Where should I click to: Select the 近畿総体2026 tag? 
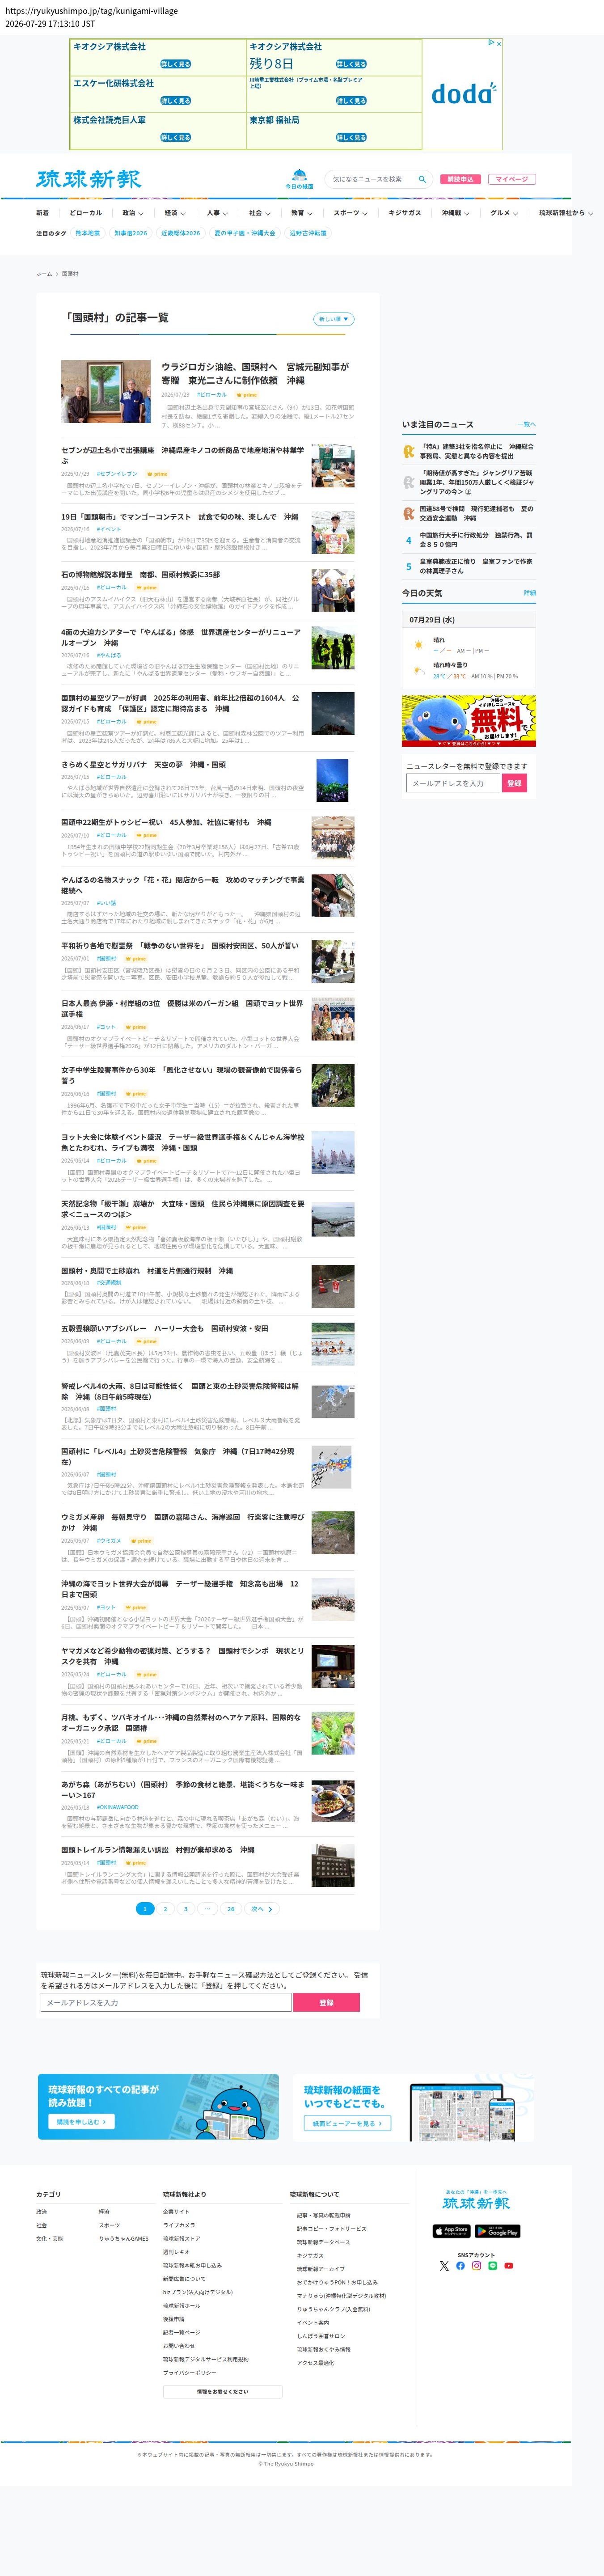pos(180,233)
